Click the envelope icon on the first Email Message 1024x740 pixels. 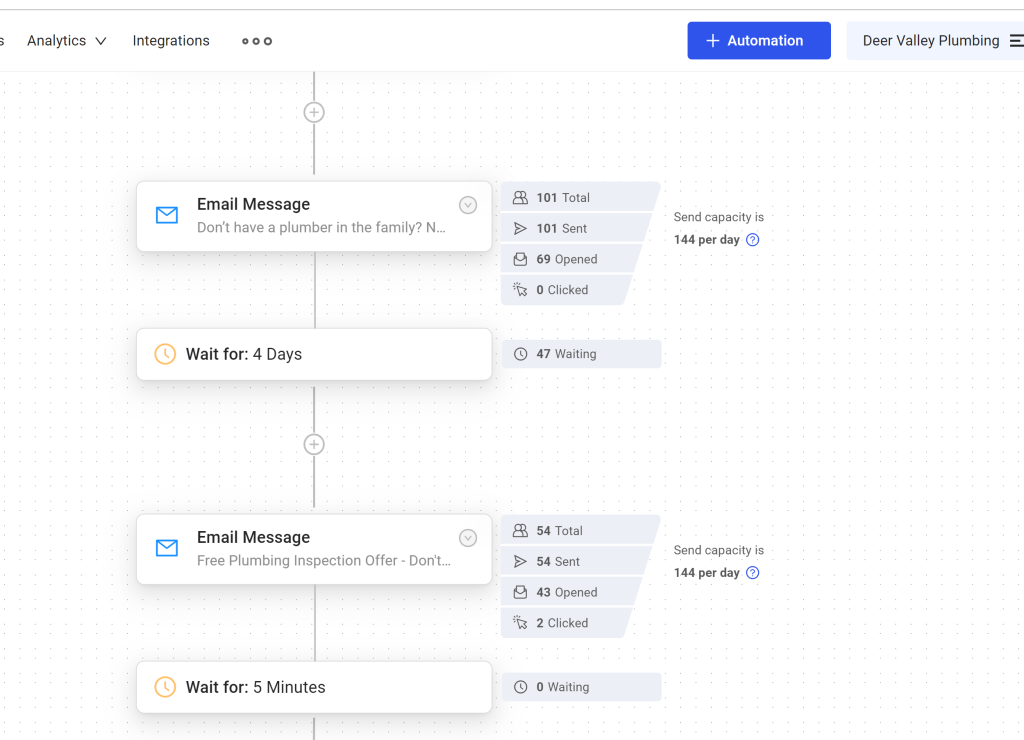point(167,215)
